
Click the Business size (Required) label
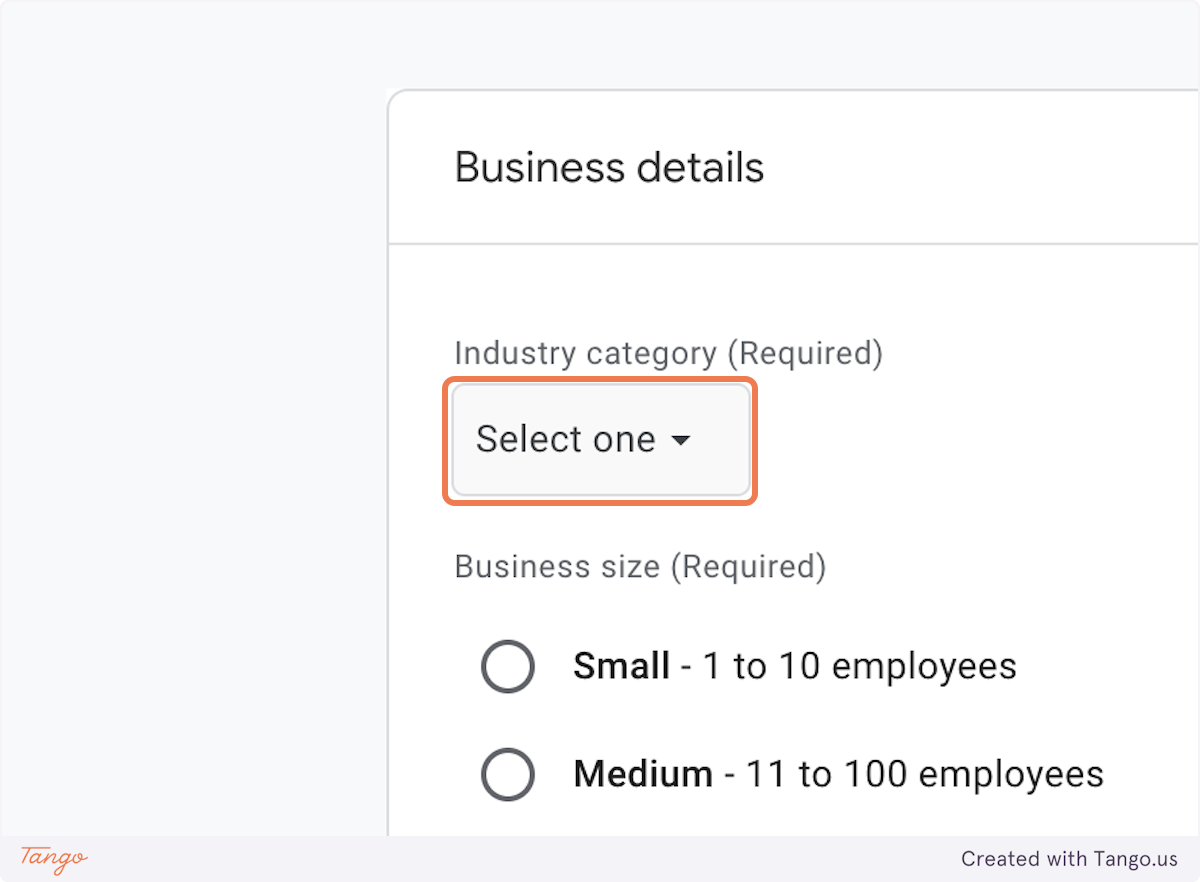point(640,566)
